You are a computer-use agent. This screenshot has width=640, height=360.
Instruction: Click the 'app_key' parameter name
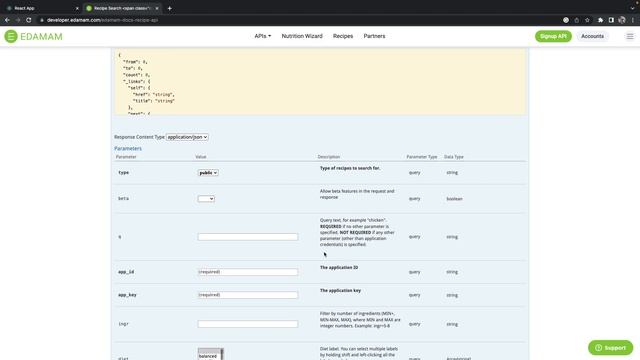(127, 295)
